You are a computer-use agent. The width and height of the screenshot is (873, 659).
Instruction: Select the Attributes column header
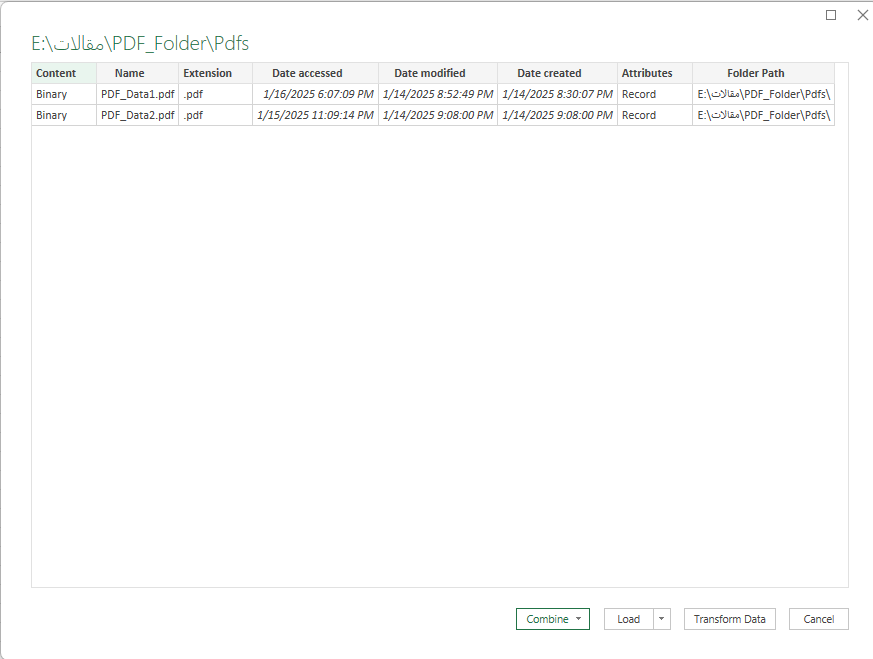click(655, 73)
